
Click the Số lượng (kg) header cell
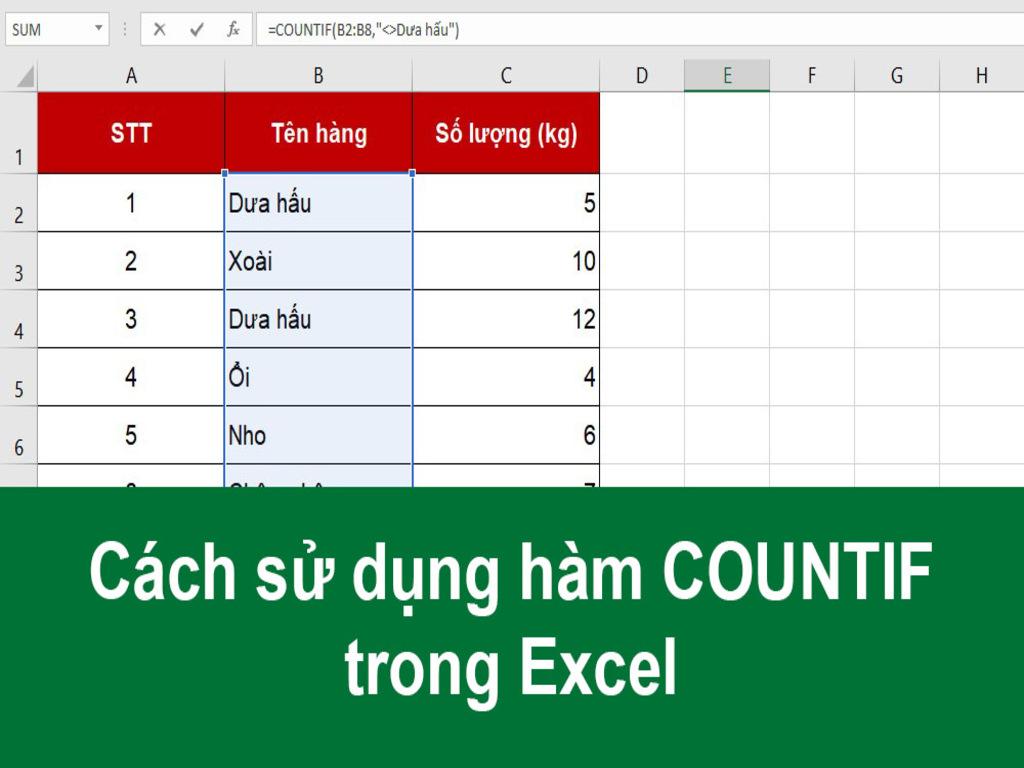pos(506,133)
